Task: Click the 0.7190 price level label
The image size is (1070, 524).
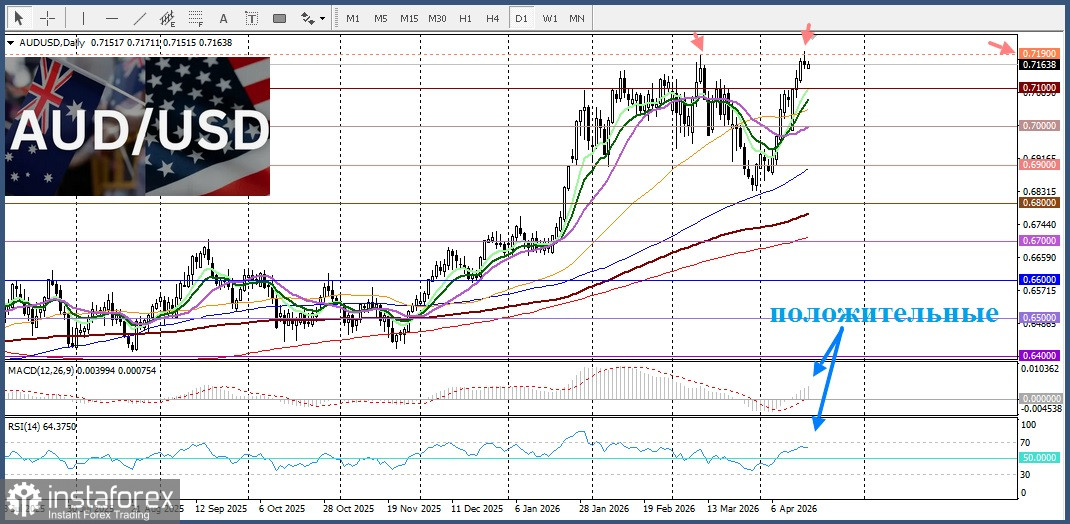Action: (x=1037, y=53)
